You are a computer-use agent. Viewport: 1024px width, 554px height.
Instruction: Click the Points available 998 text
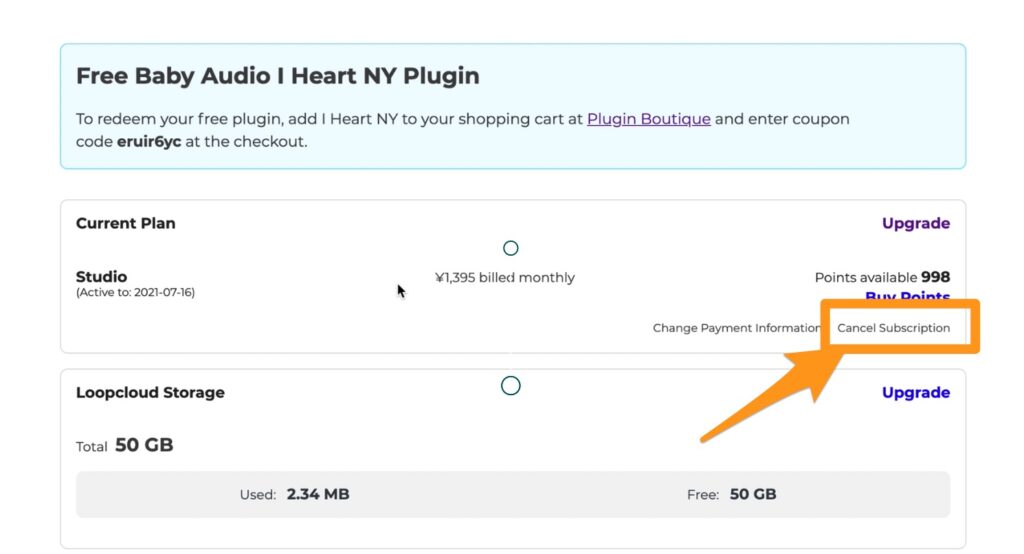(x=882, y=277)
